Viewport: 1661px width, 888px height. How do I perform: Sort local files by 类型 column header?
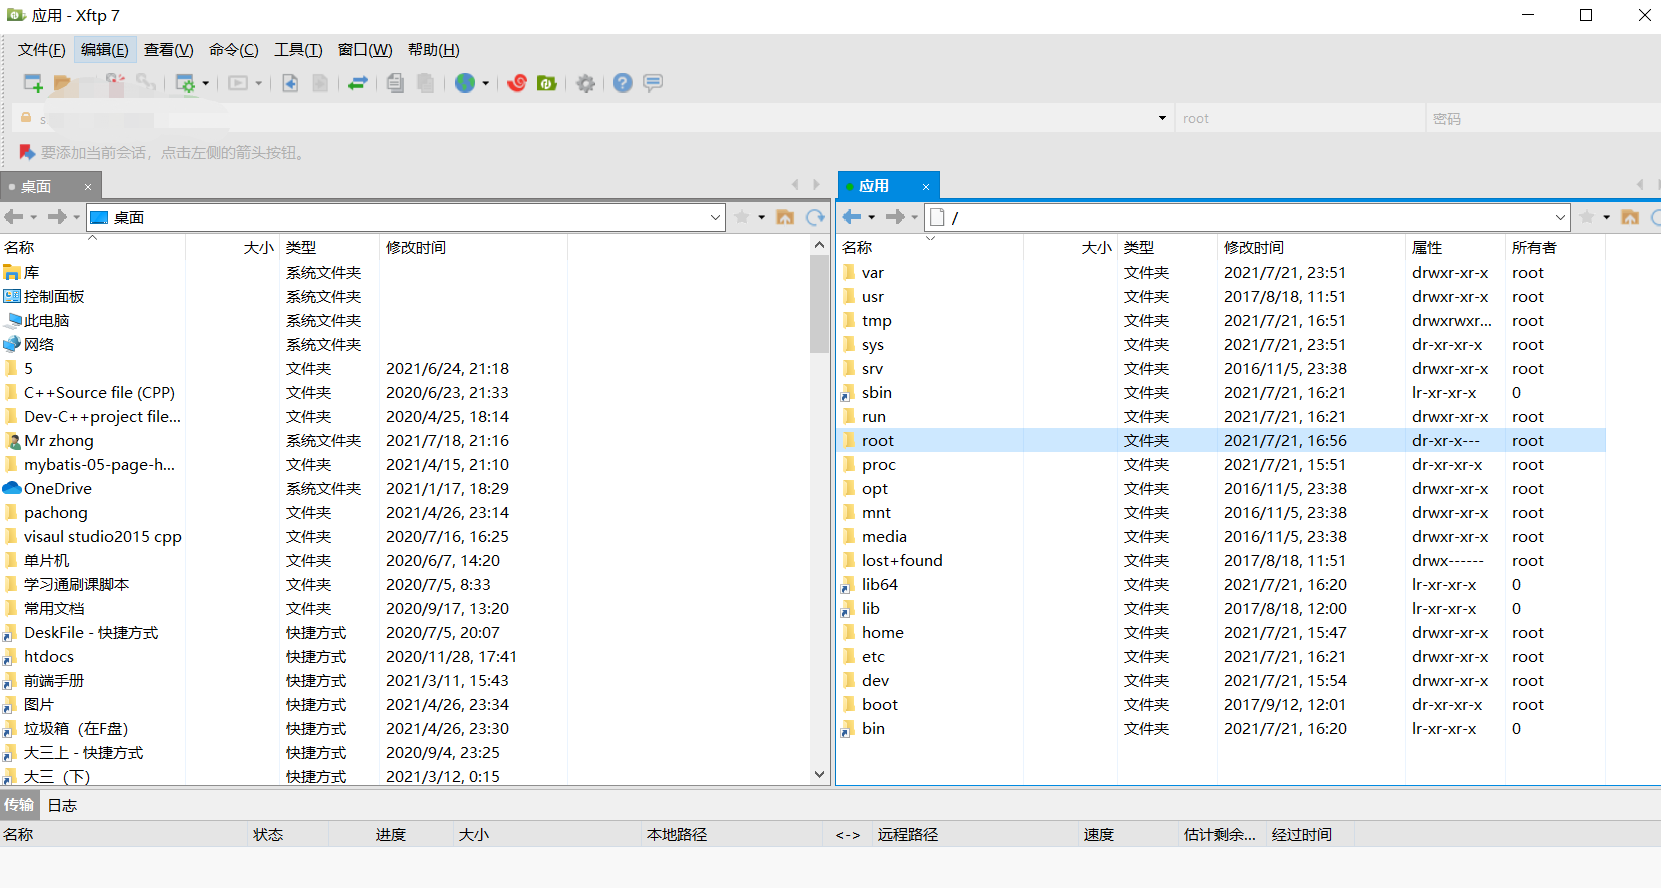point(329,247)
